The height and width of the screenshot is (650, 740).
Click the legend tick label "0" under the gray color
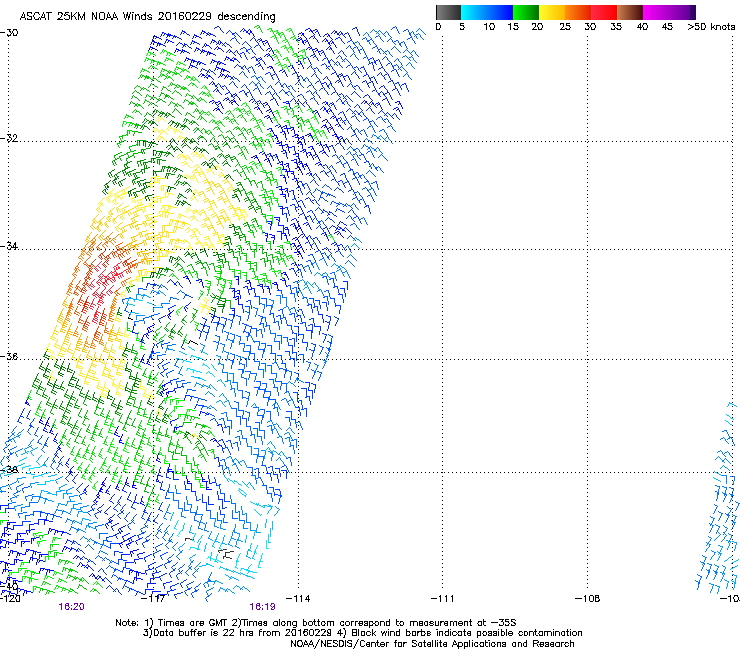coord(438,27)
